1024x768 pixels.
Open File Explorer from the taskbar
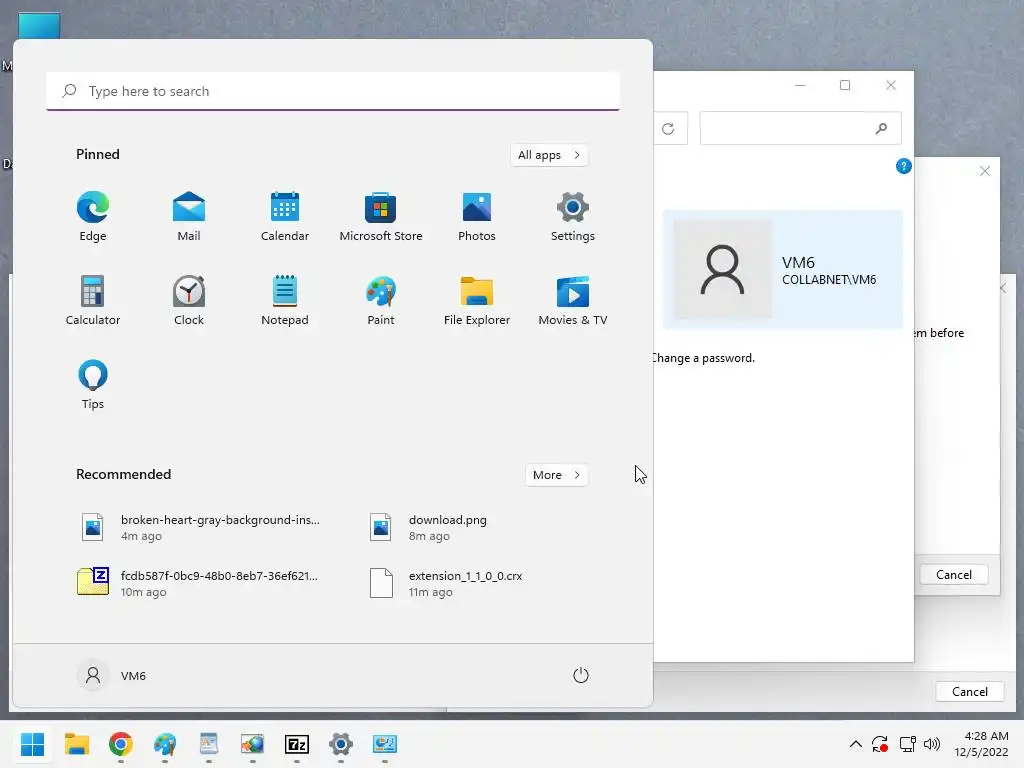(x=77, y=744)
